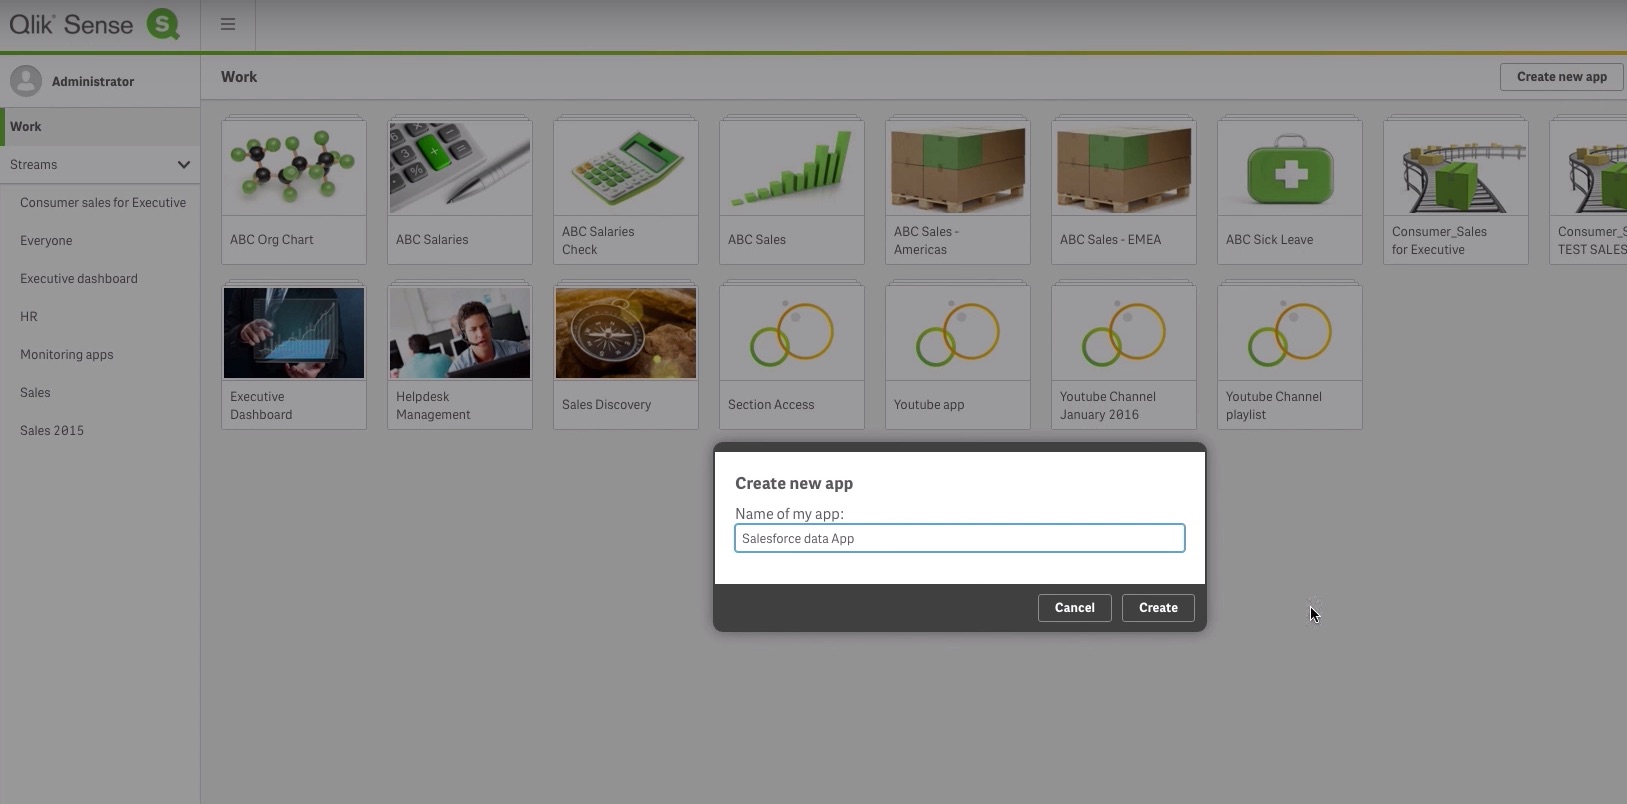Open Sales Discovery app
1627x804 pixels.
(626, 356)
